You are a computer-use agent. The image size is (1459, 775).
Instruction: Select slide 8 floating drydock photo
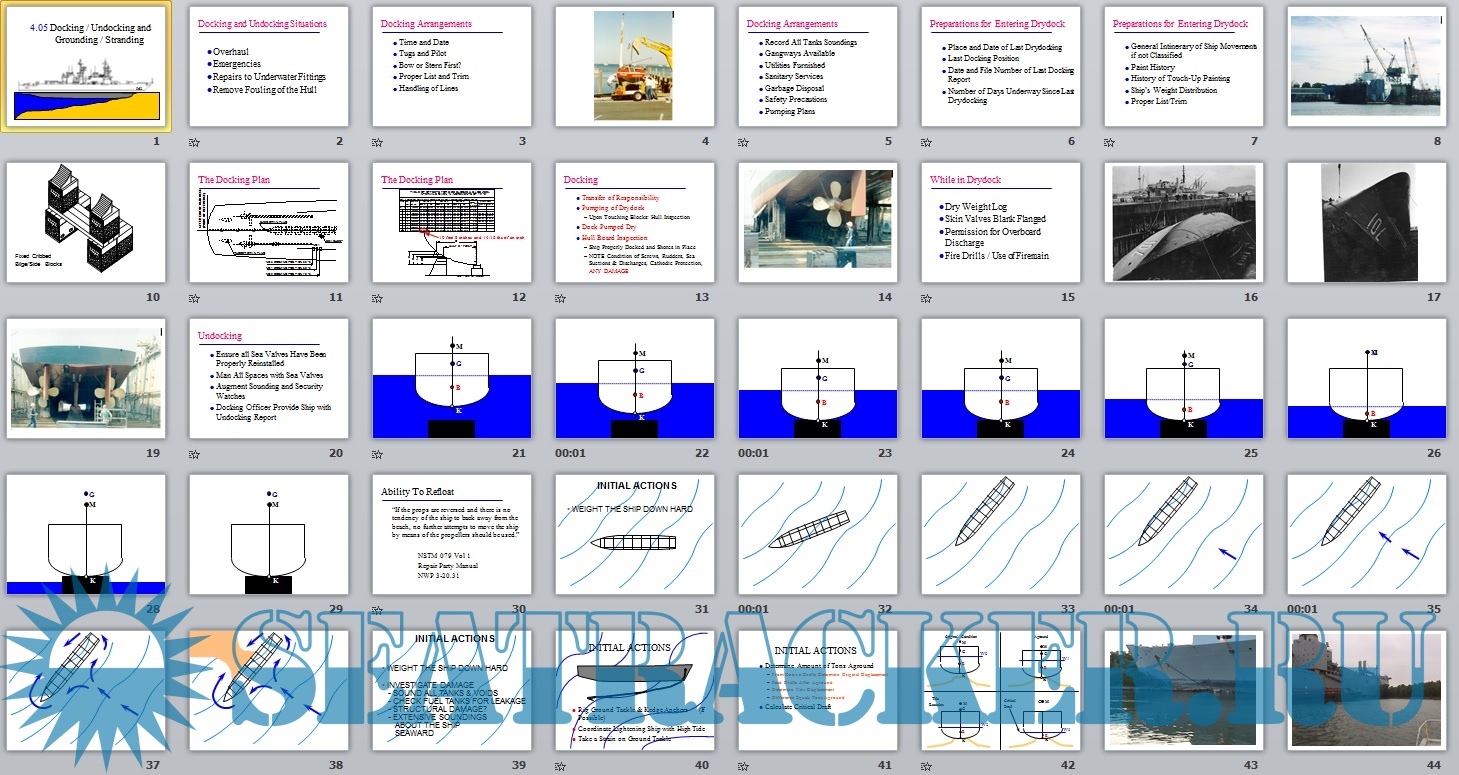pos(1367,67)
